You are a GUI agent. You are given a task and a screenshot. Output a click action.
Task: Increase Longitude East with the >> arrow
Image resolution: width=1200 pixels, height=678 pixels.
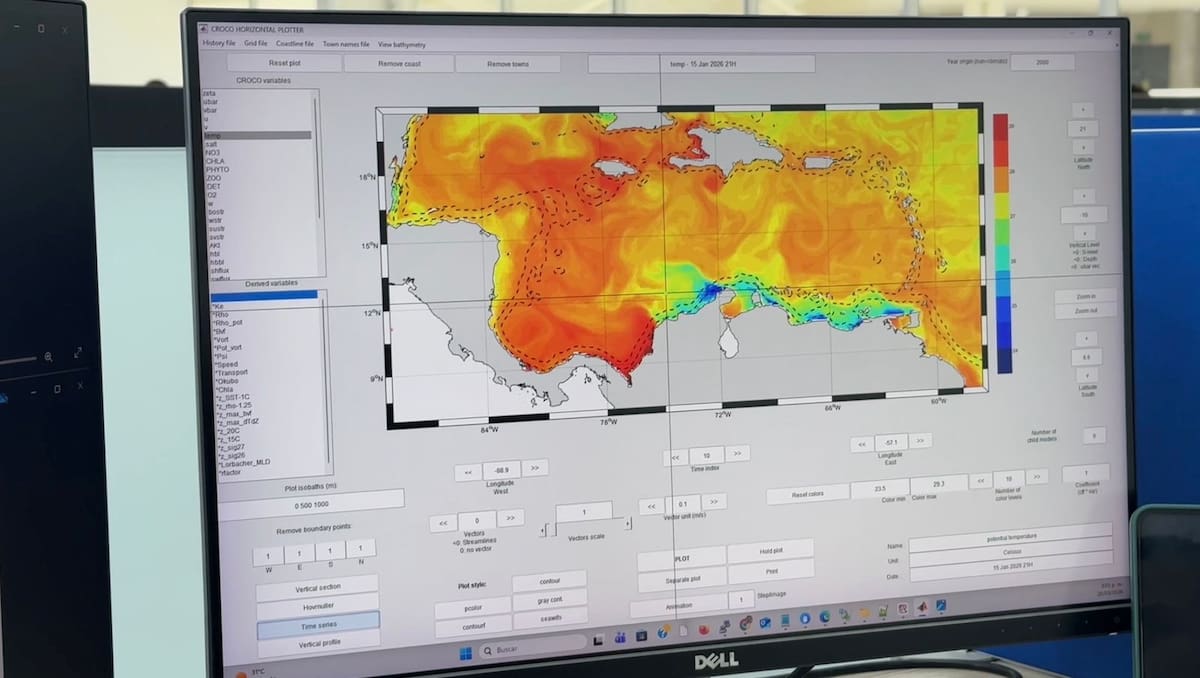pyautogui.click(x=920, y=440)
